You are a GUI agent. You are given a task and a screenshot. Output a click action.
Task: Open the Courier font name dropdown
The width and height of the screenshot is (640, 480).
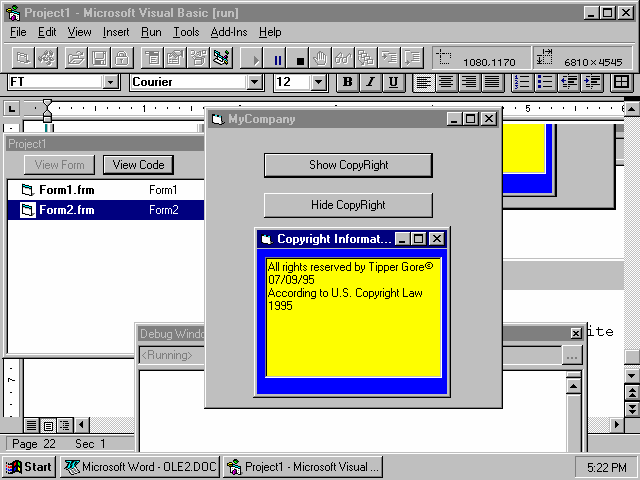coord(255,82)
